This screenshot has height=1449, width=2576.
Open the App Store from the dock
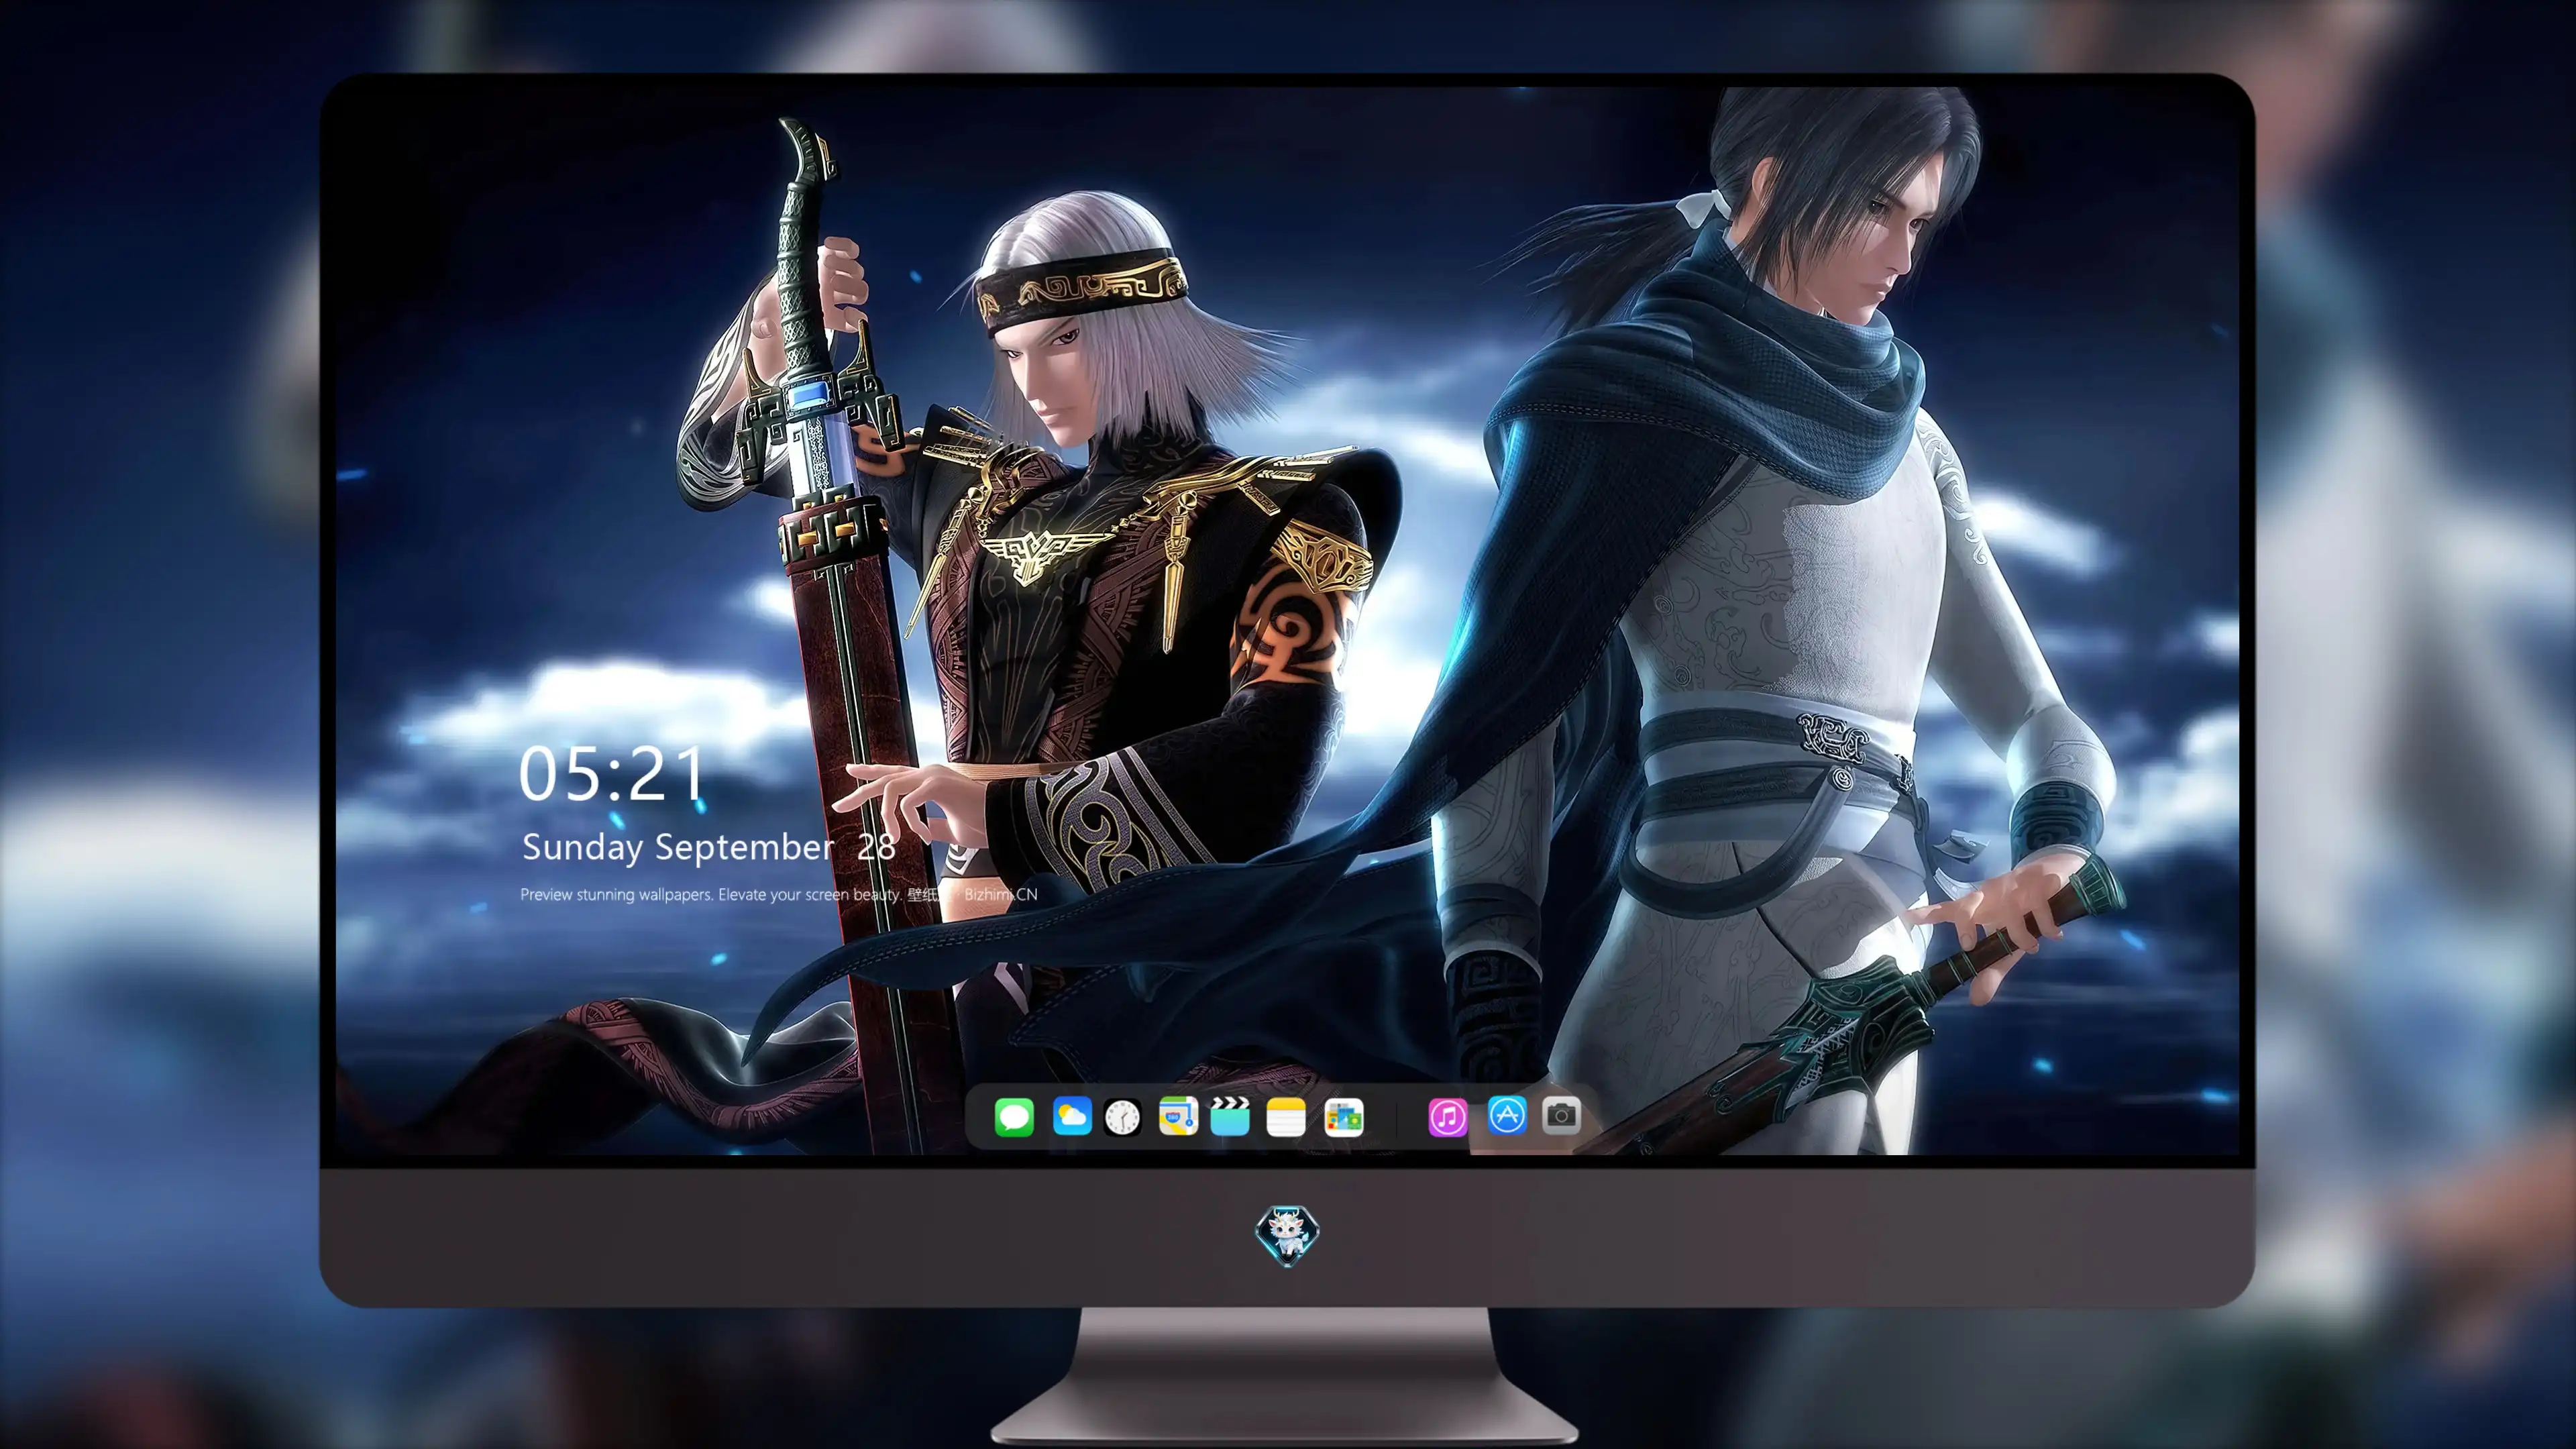pyautogui.click(x=1507, y=1115)
